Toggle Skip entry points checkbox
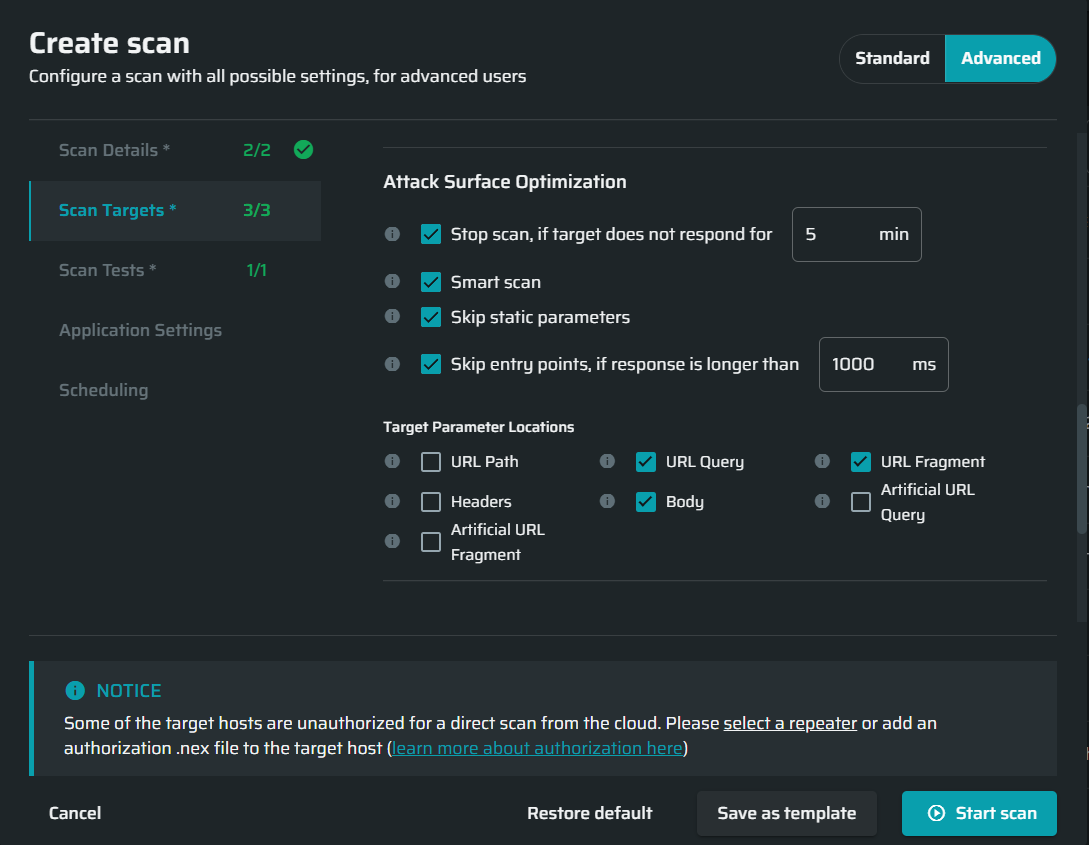Screen dimensions: 1089x845 point(431,364)
